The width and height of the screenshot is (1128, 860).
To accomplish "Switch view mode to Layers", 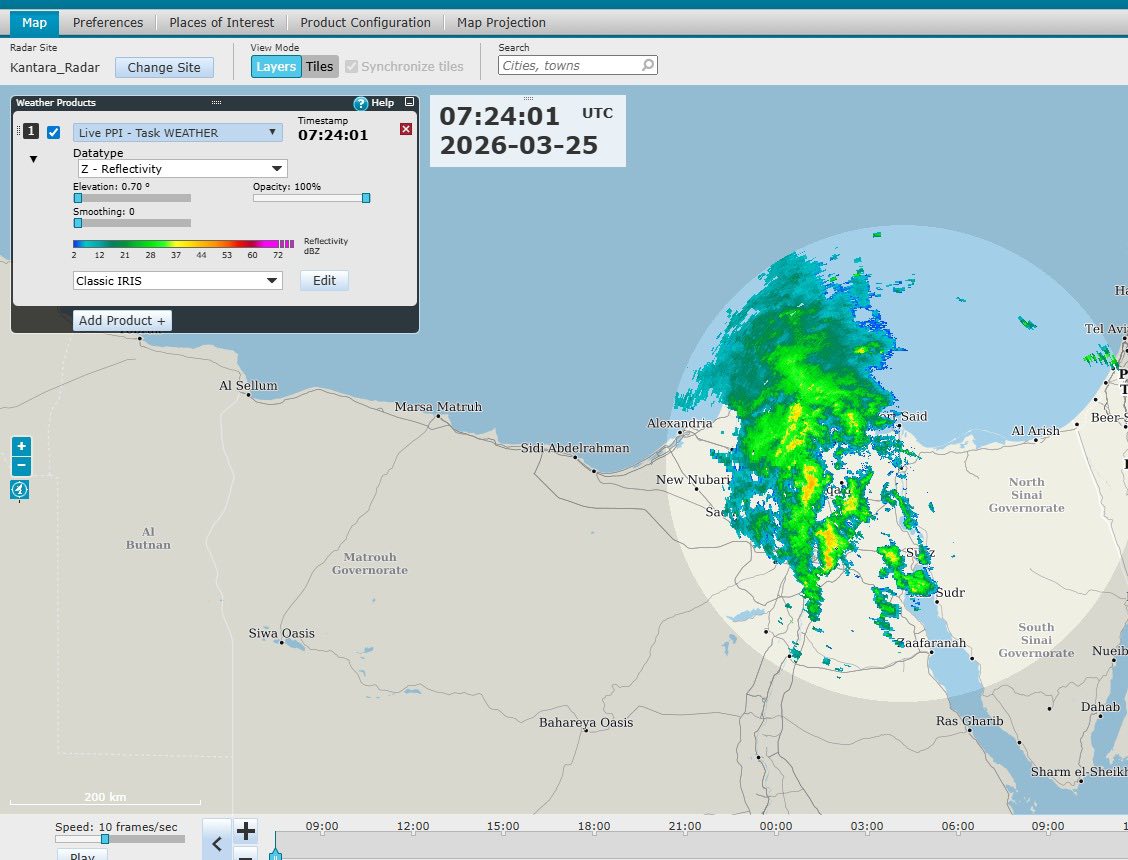I will coord(276,66).
